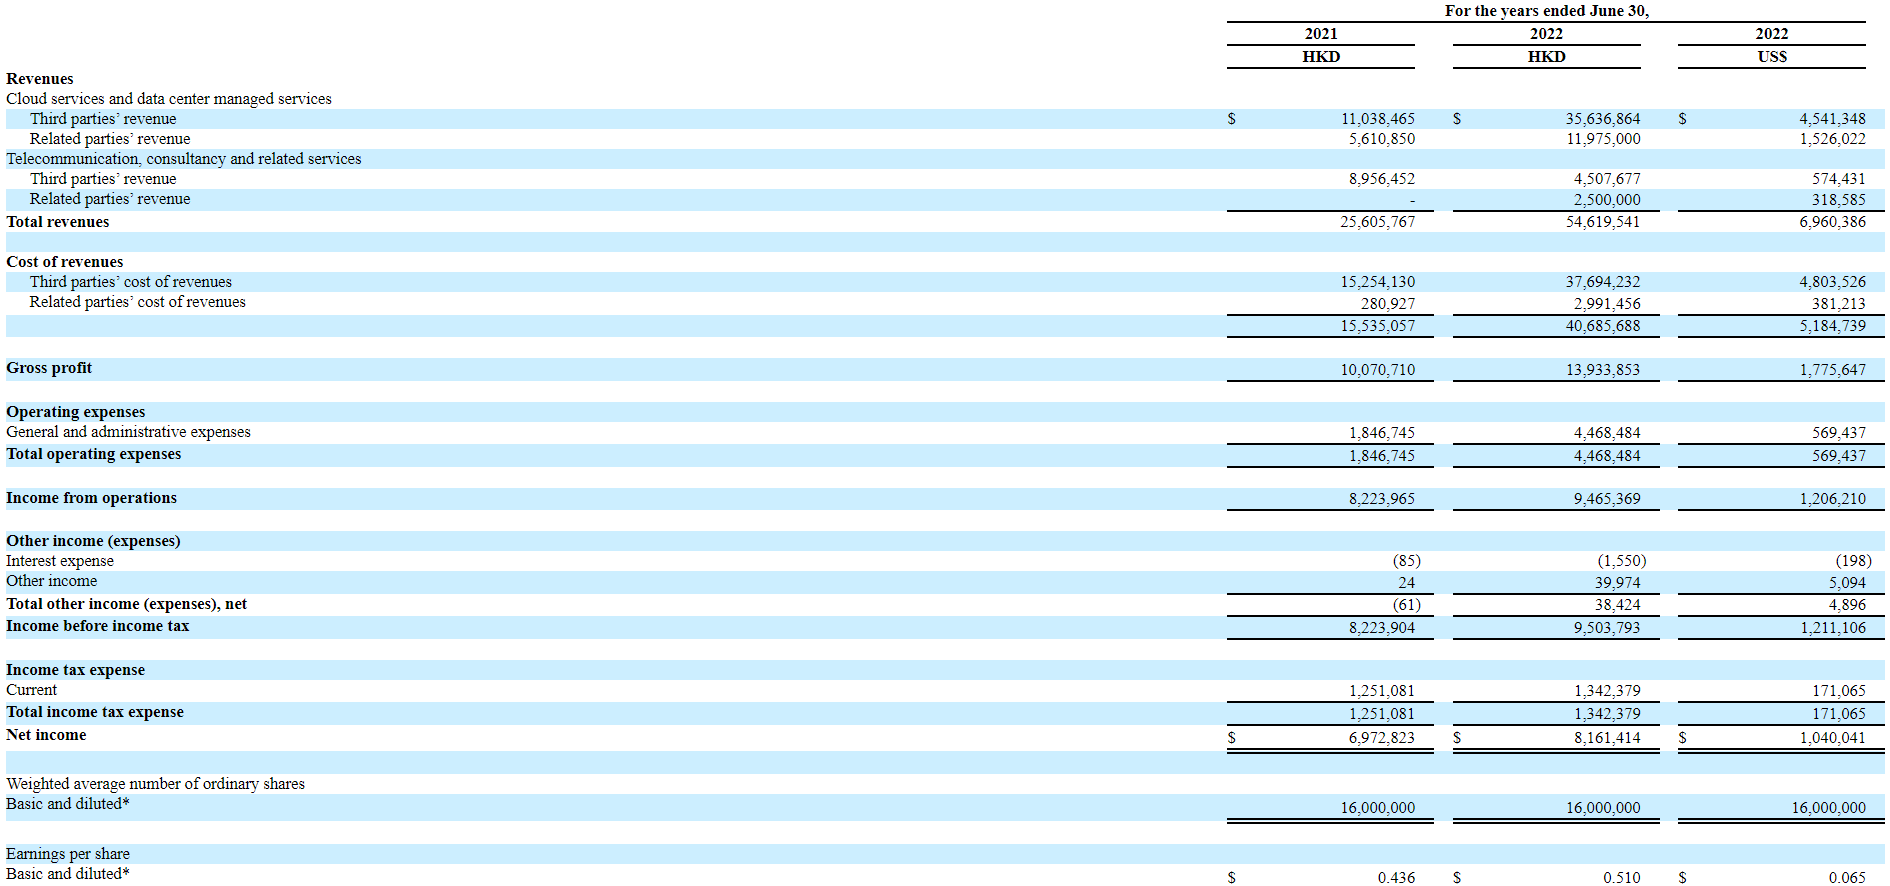Select the 1,040,041 net income value
1890x886 pixels.
[1832, 738]
